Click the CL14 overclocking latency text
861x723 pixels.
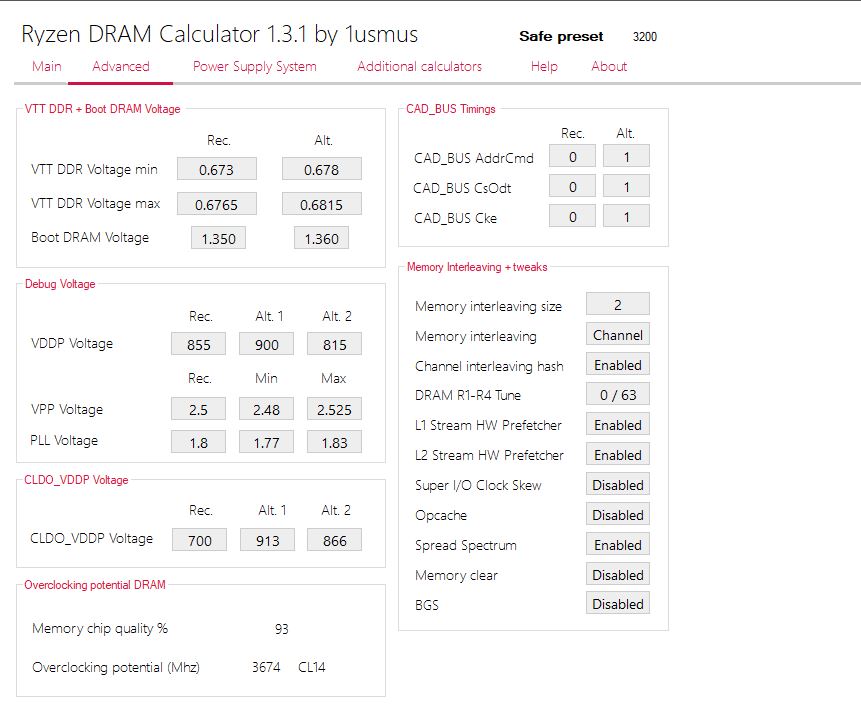pyautogui.click(x=312, y=667)
